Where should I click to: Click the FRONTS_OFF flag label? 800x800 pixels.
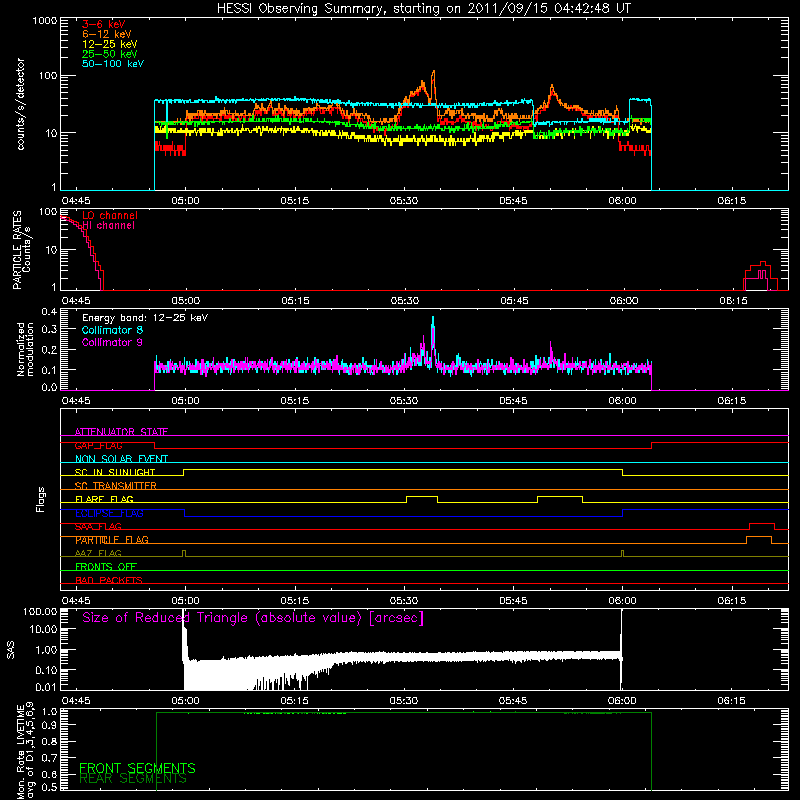pyautogui.click(x=106, y=567)
